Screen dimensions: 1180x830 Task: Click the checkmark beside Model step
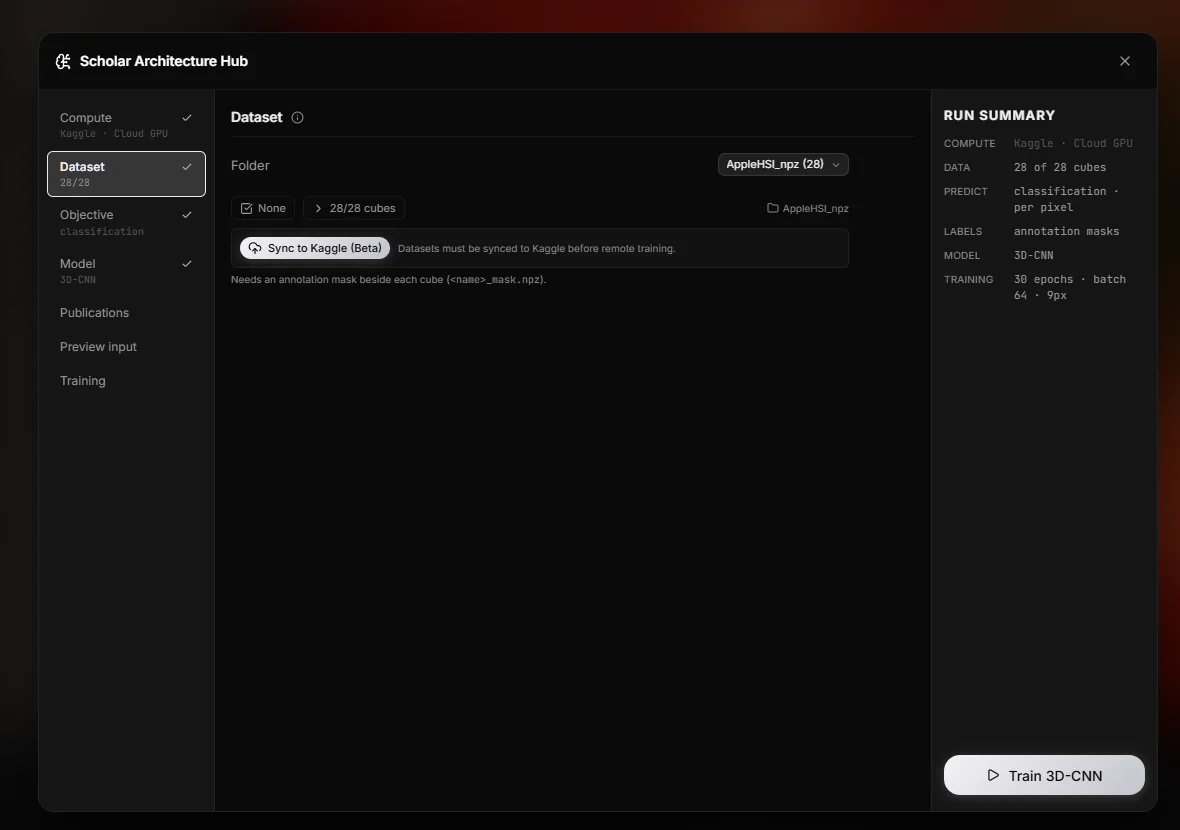point(187,263)
